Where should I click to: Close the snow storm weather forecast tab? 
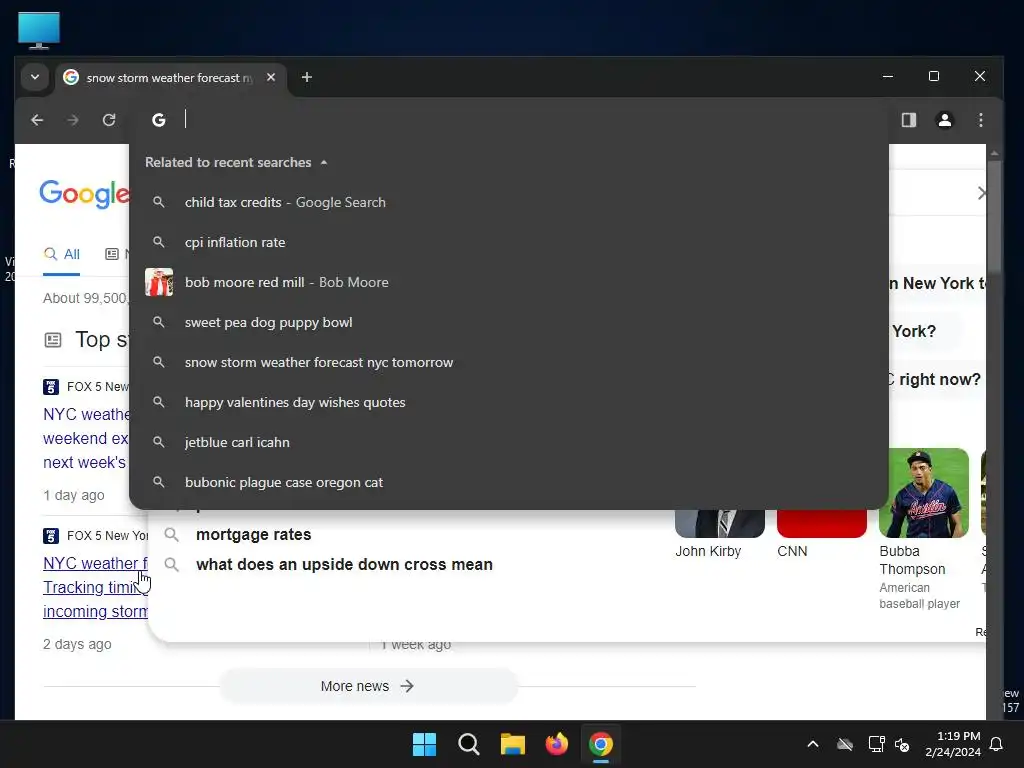(271, 77)
